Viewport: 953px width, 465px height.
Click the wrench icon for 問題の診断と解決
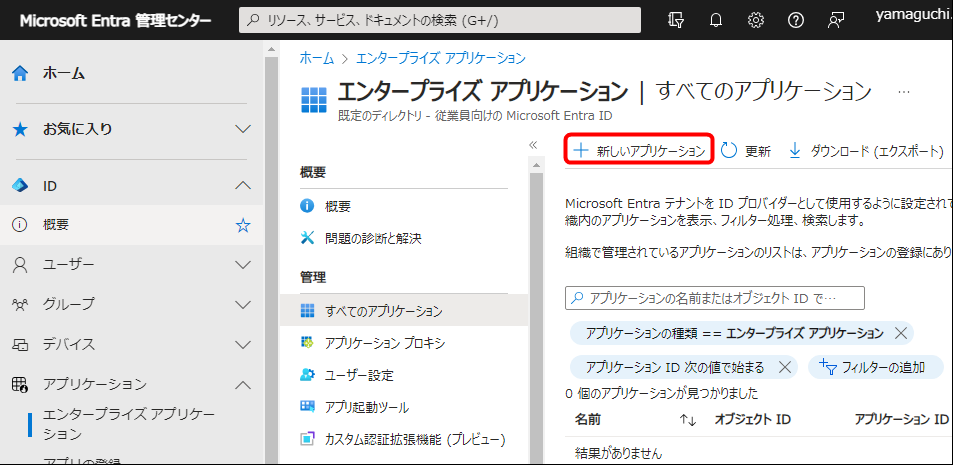308,238
